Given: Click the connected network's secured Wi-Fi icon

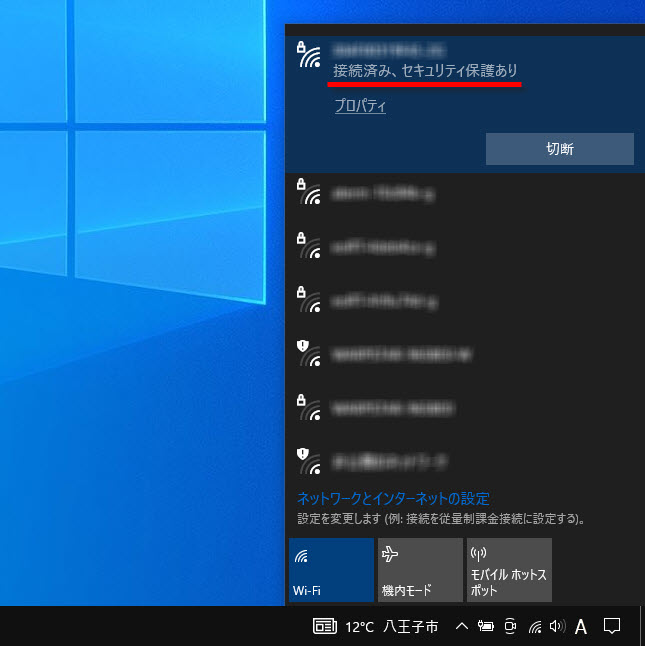Looking at the screenshot, I should (309, 55).
